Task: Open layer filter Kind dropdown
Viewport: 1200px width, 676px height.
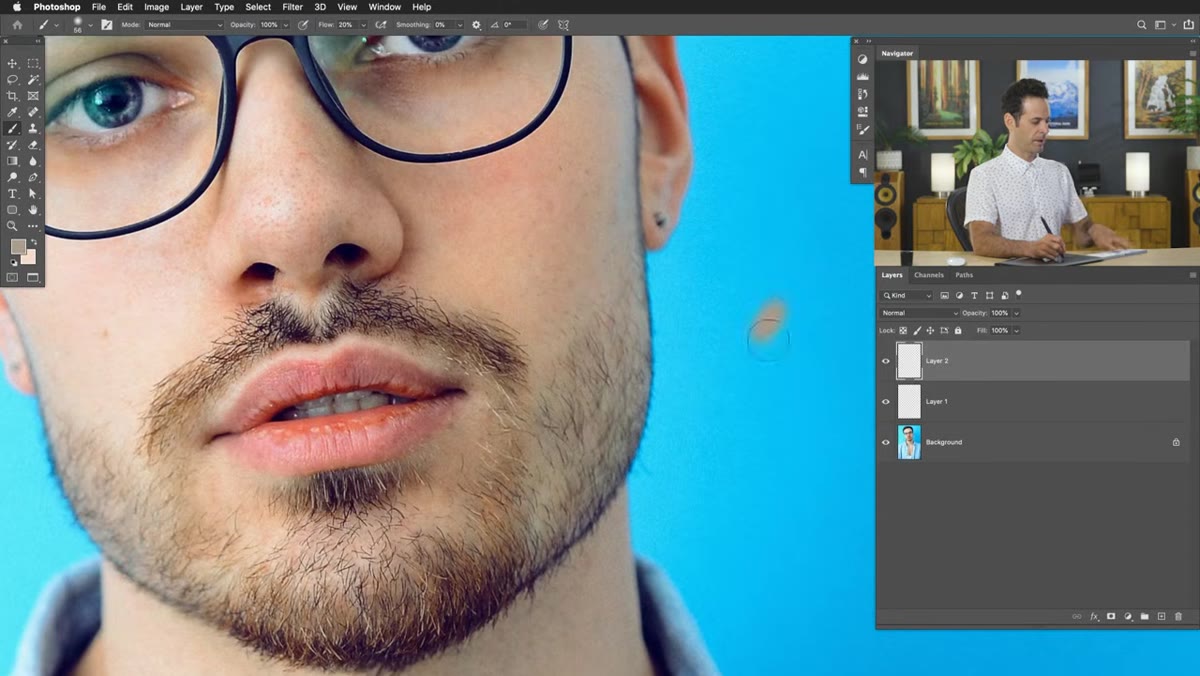Action: pyautogui.click(x=907, y=295)
